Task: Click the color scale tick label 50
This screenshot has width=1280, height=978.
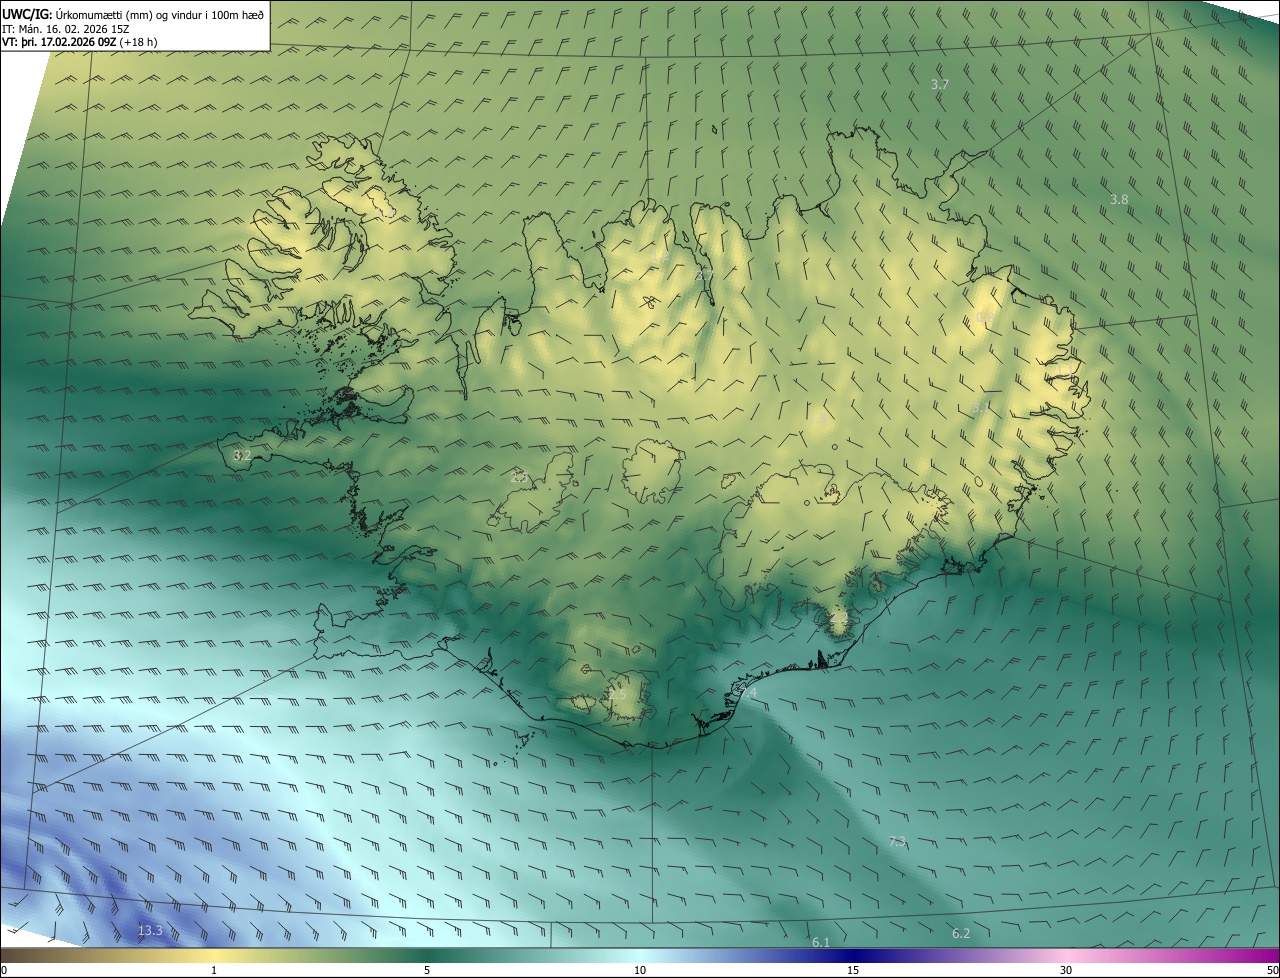Action: pos(1272,970)
